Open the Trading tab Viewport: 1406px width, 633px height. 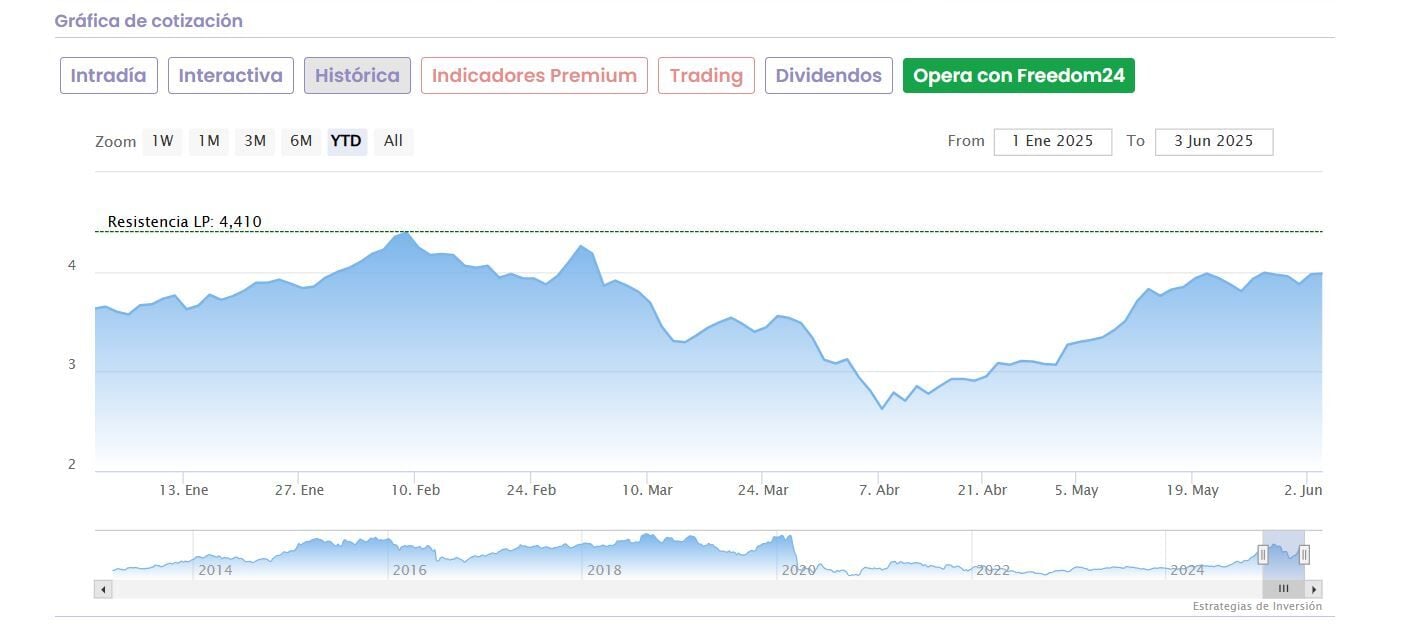pyautogui.click(x=706, y=76)
